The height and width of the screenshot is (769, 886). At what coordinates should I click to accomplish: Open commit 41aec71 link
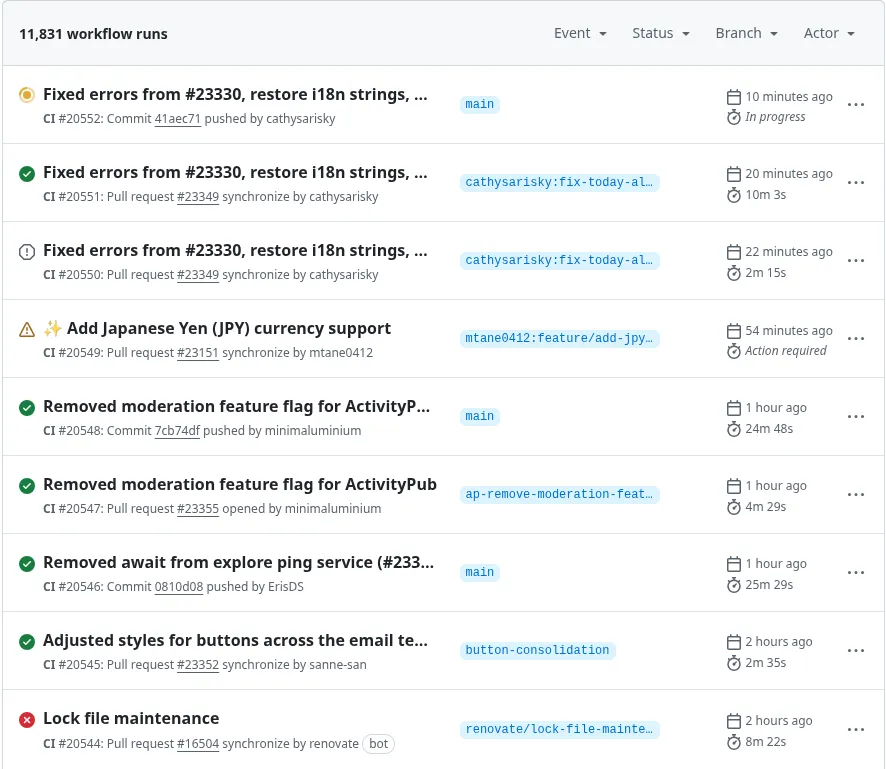[x=177, y=118]
